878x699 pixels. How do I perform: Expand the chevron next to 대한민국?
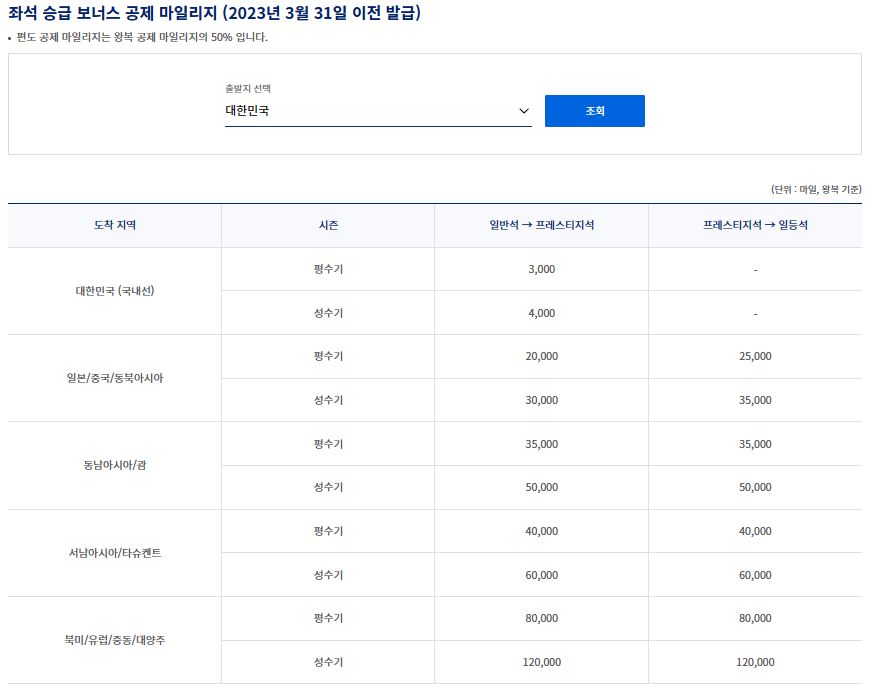tap(523, 110)
